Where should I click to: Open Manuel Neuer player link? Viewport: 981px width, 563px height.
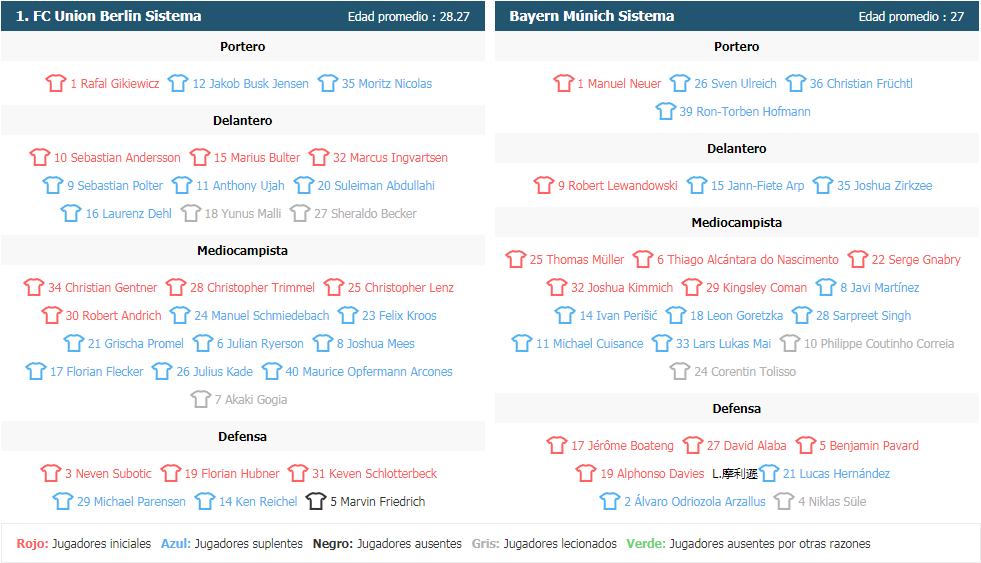[619, 83]
